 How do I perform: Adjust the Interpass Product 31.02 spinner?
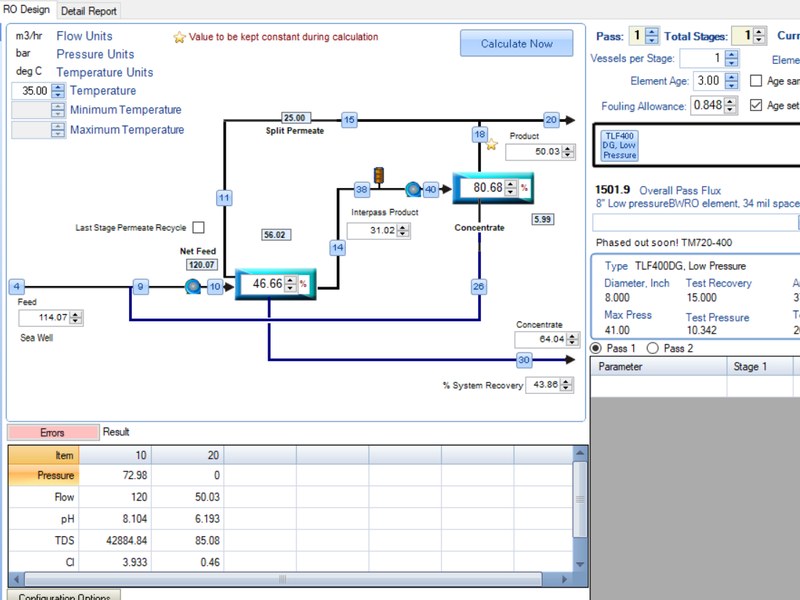click(403, 231)
